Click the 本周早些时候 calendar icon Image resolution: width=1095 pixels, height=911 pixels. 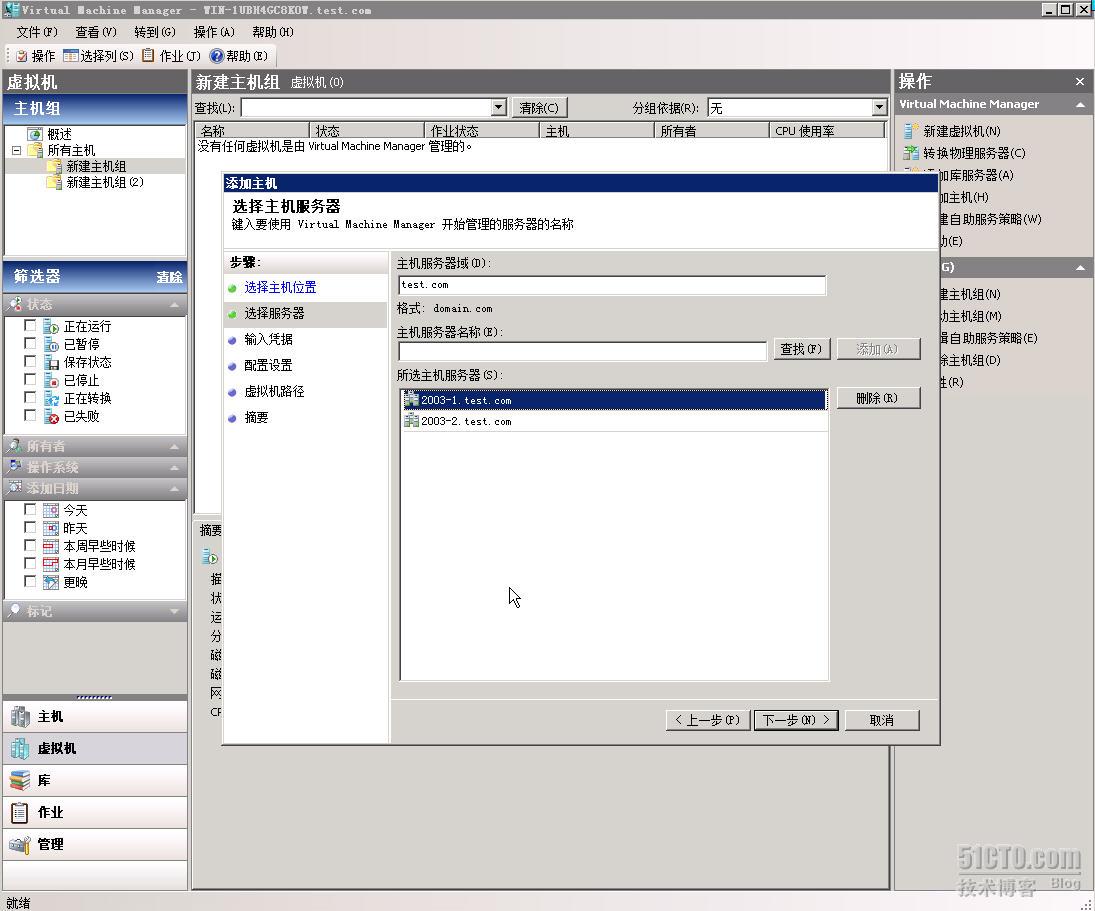coord(51,547)
